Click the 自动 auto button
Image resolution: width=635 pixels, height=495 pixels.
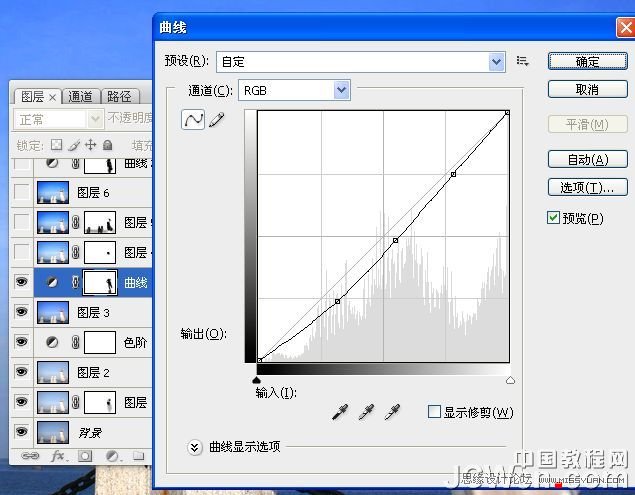(587, 160)
